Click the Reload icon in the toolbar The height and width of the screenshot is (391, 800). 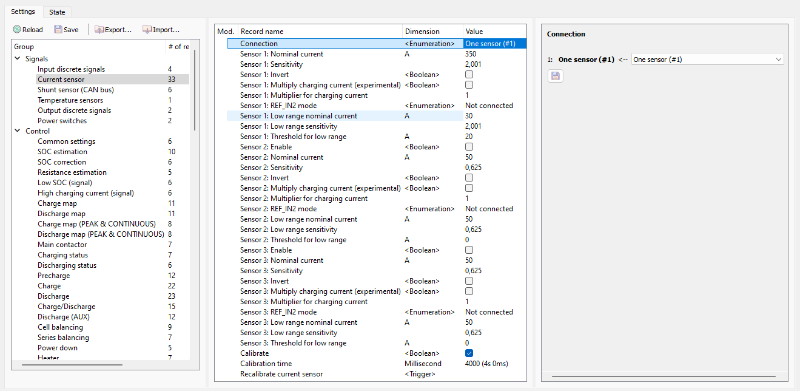(17, 30)
